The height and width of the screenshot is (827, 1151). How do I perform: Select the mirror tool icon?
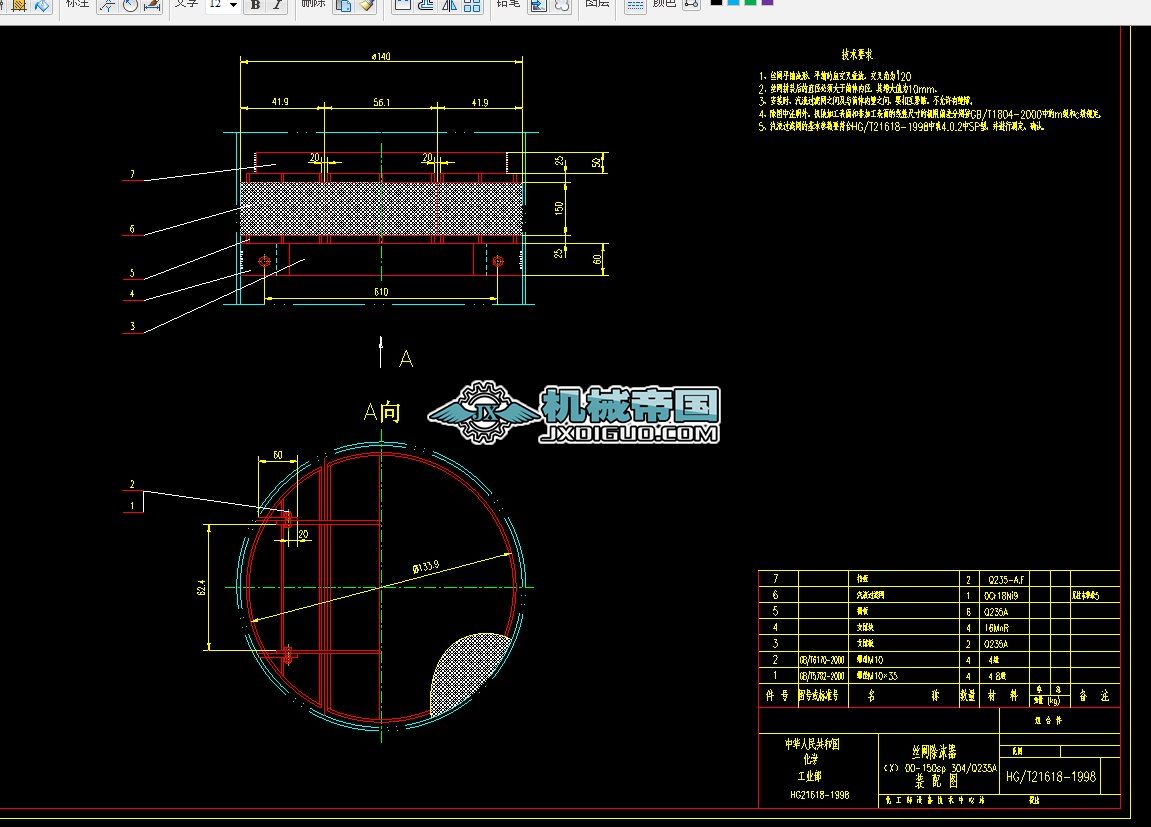449,4
